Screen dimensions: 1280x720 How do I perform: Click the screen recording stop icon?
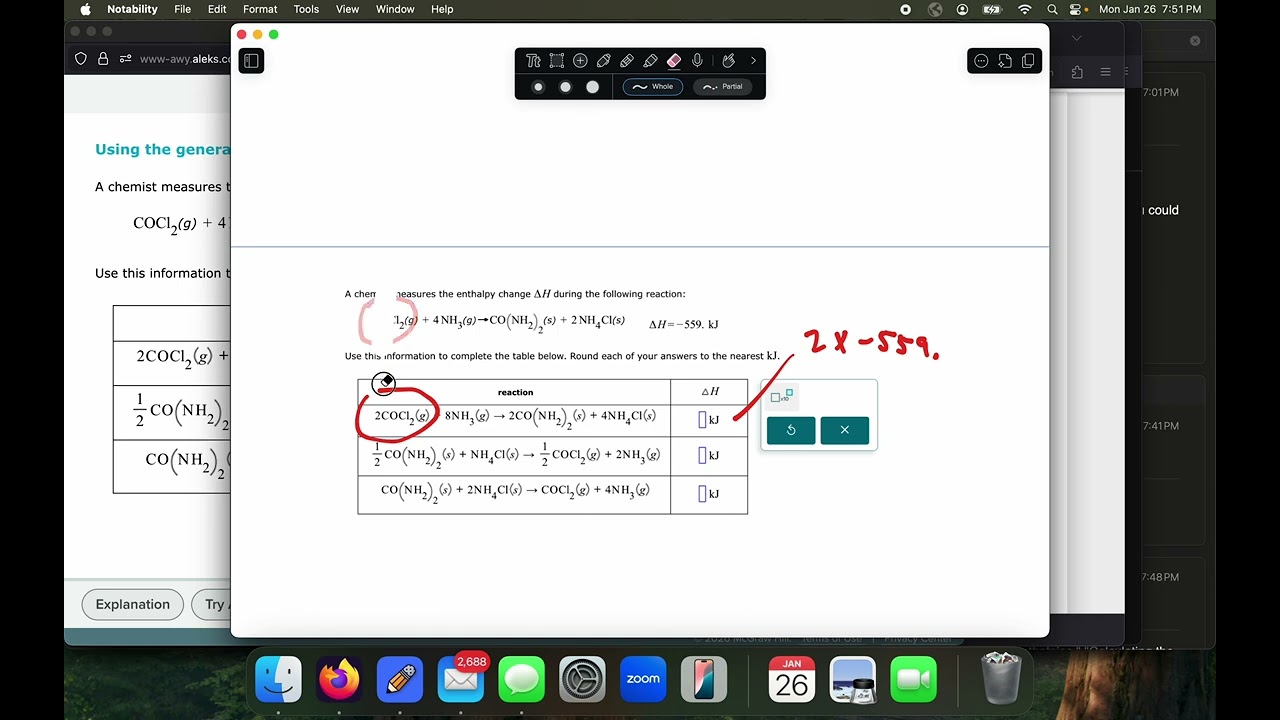(x=906, y=9)
